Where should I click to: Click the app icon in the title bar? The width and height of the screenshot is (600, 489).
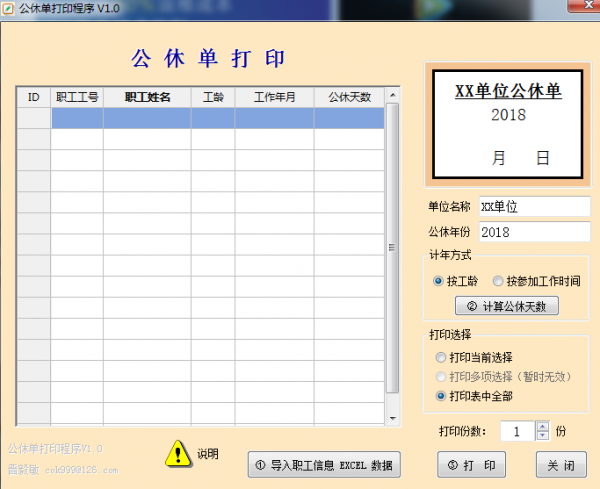pos(8,8)
